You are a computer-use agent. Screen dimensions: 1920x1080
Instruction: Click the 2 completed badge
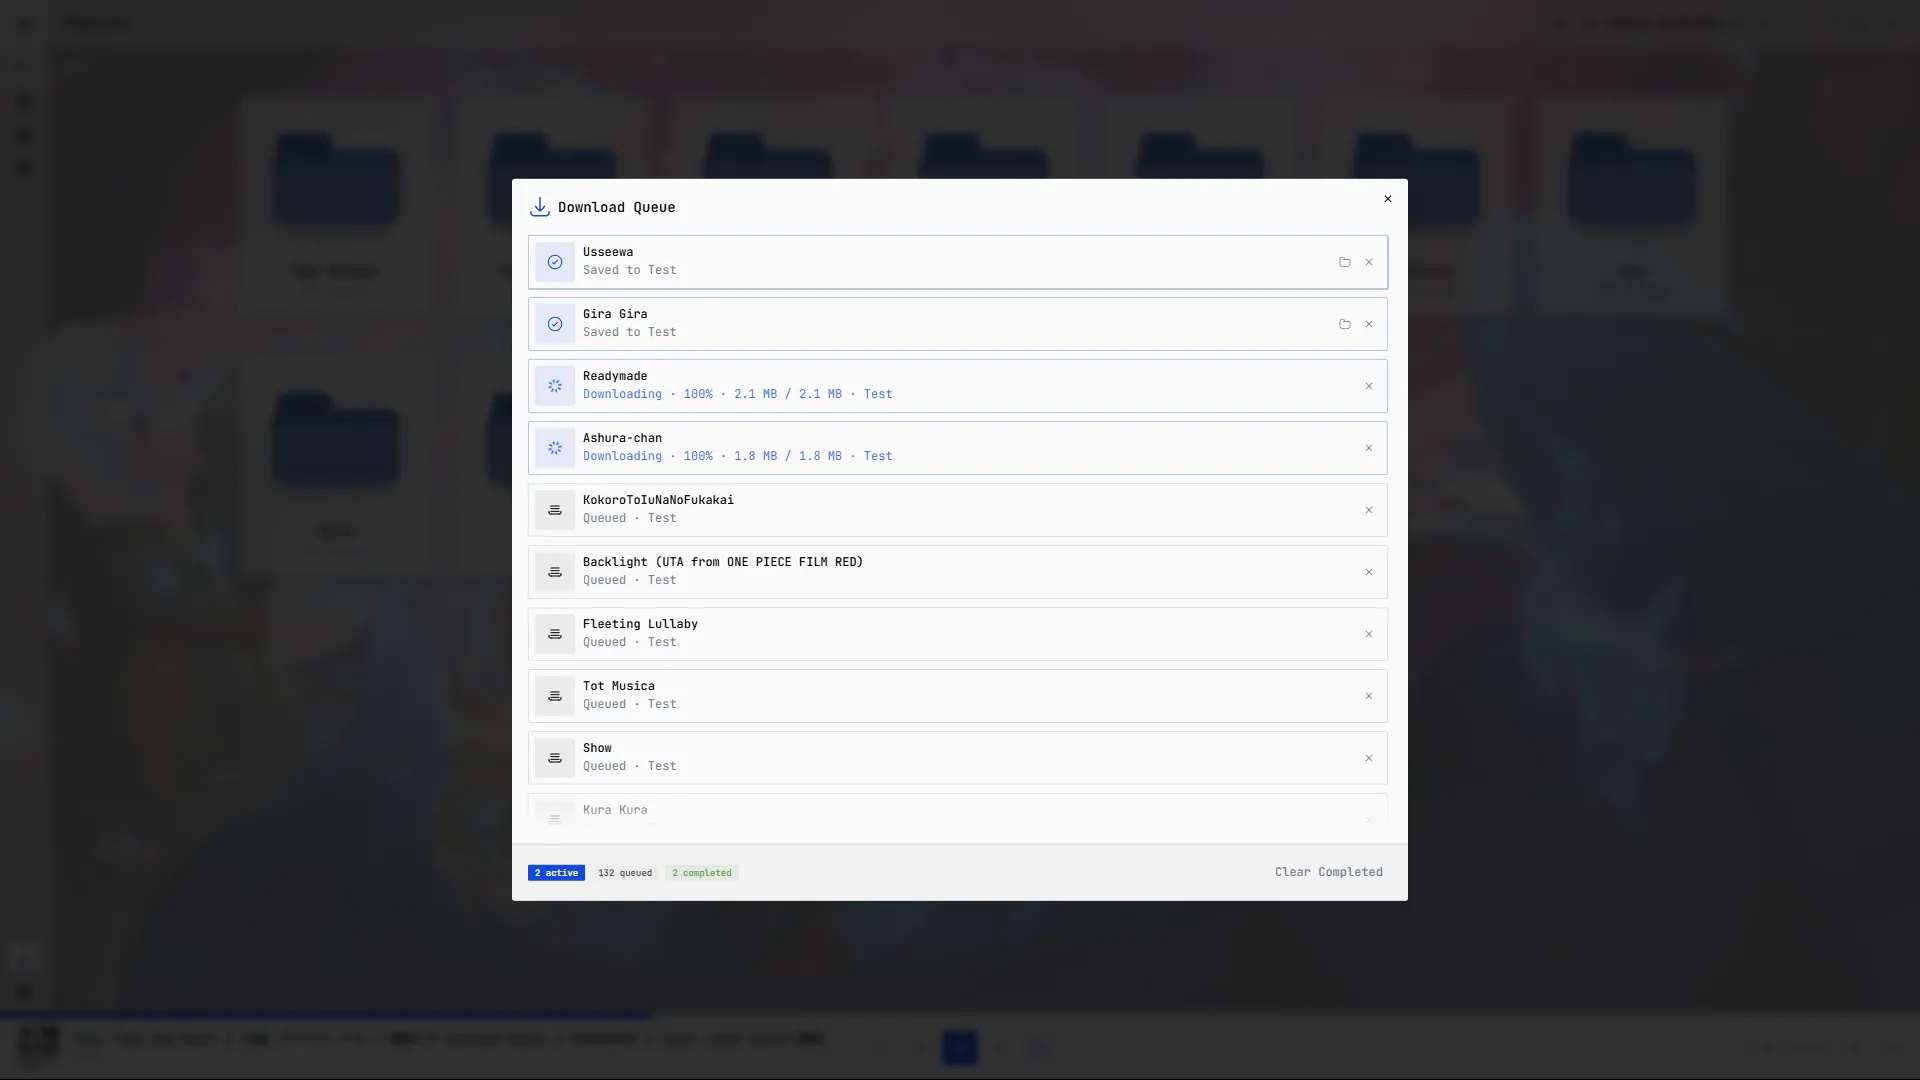tap(702, 873)
